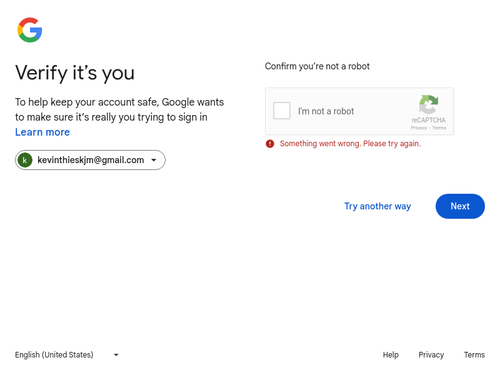This screenshot has height=375, width=500.
Task: Click the language dropdown arrow in footer
Action: [116, 355]
